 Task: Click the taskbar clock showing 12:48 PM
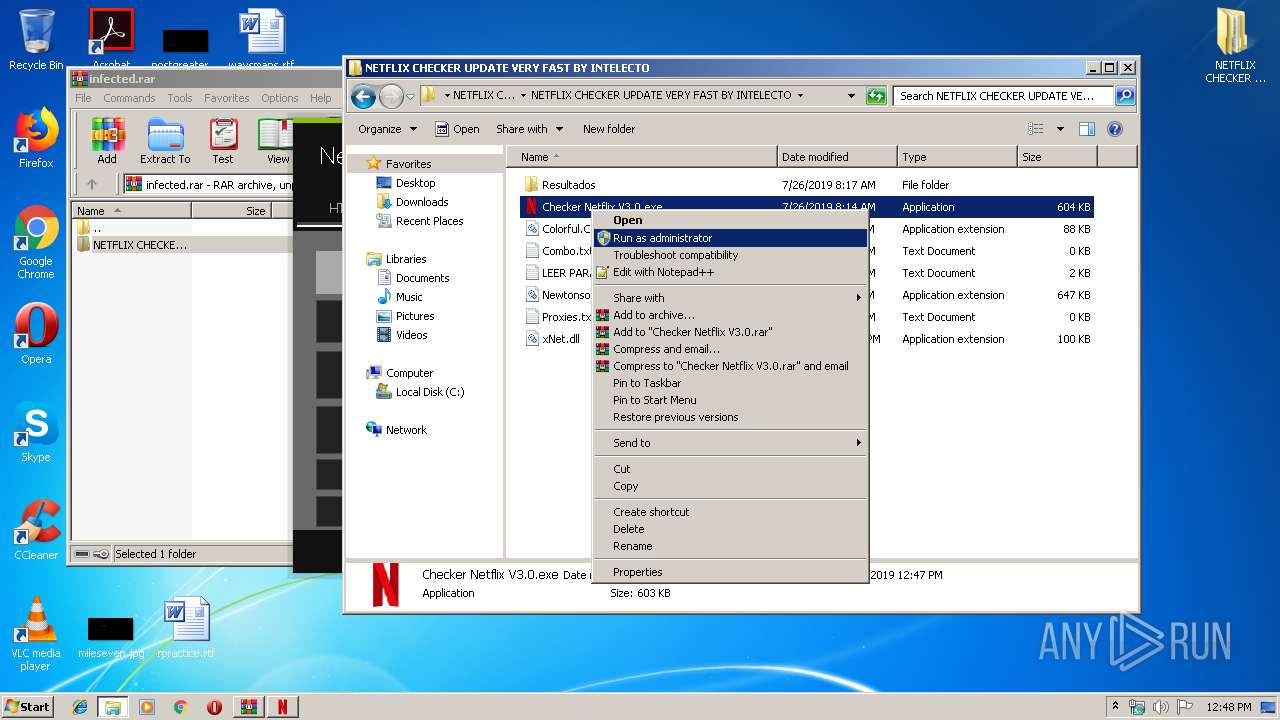(x=1229, y=707)
